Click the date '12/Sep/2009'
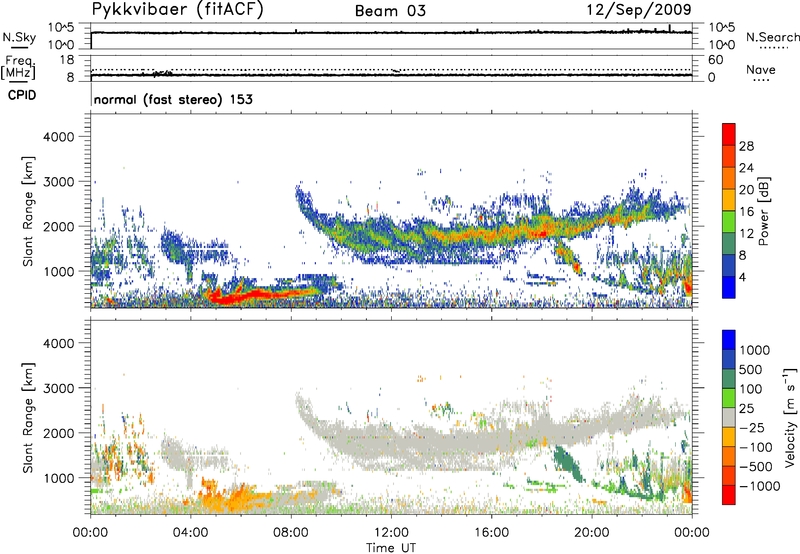This screenshot has height=554, width=800. pos(639,9)
